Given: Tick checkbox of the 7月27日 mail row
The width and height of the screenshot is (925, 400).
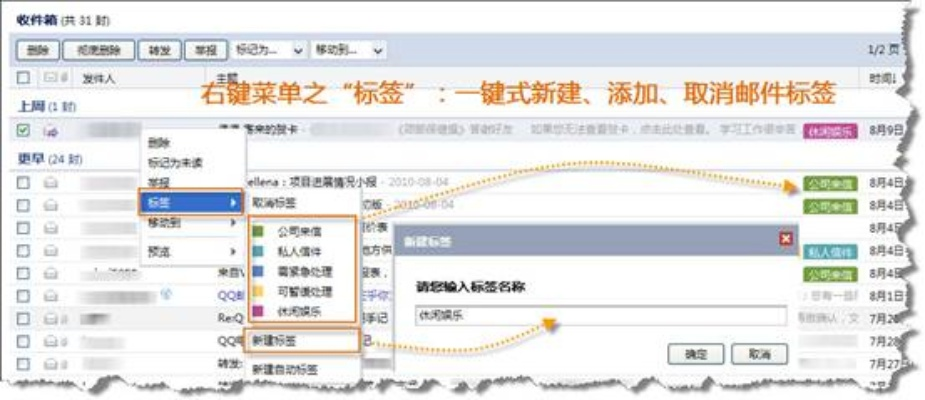Looking at the screenshot, I should [23, 364].
